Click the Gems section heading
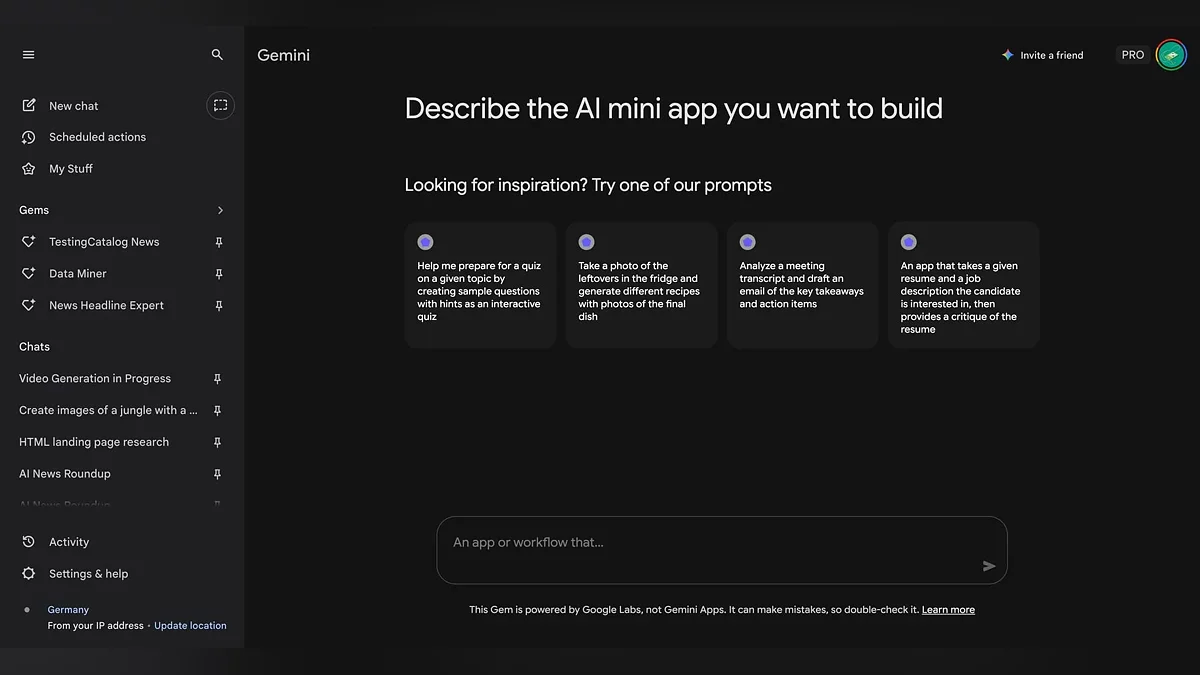This screenshot has height=675, width=1200. pyautogui.click(x=34, y=210)
